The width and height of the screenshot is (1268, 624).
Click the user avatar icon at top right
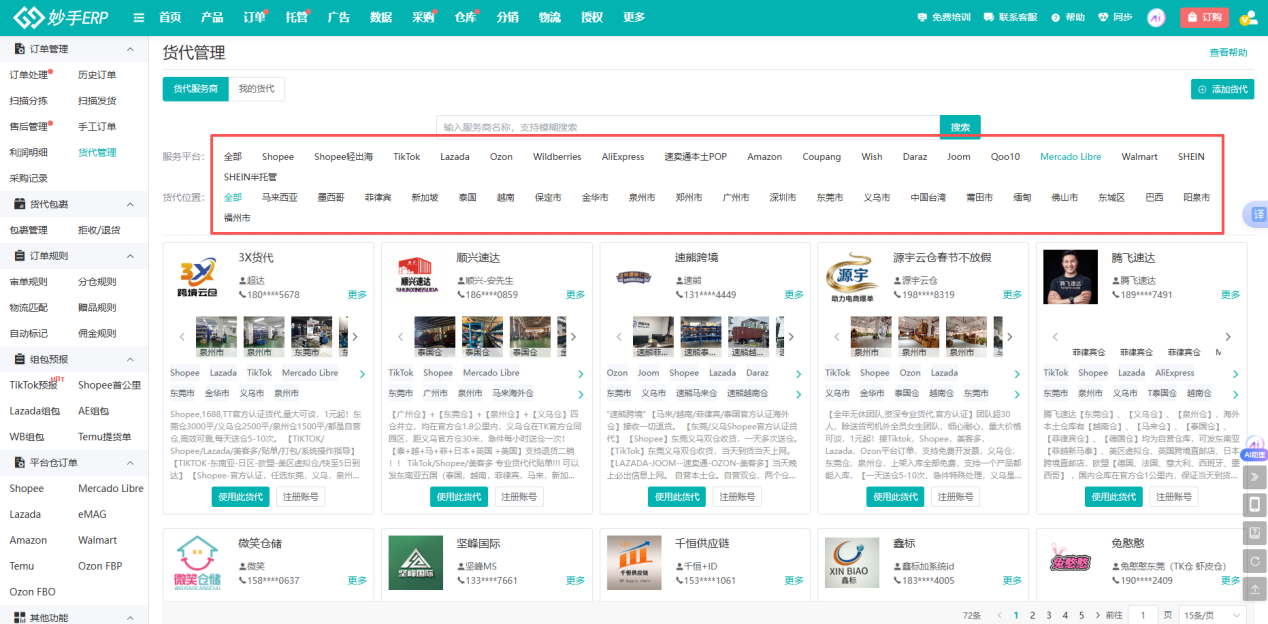coord(1248,17)
